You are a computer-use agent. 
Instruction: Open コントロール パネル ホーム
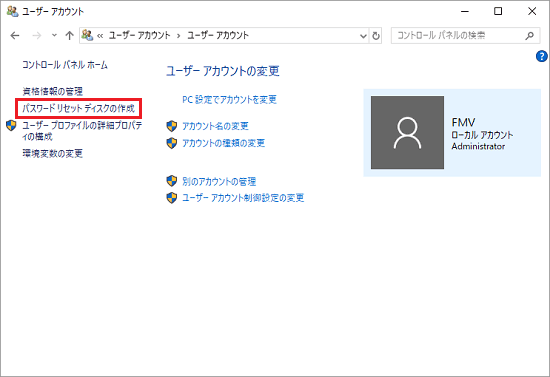65,65
